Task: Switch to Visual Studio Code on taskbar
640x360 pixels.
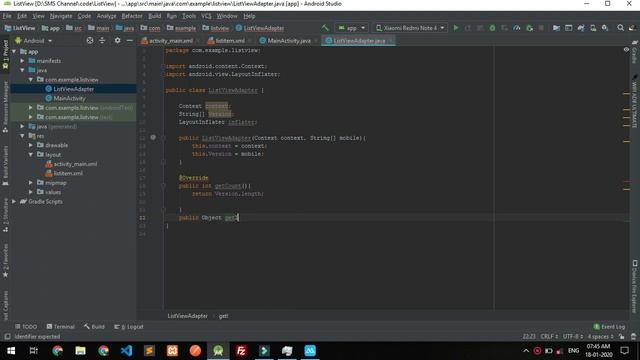Action: click(x=127, y=351)
